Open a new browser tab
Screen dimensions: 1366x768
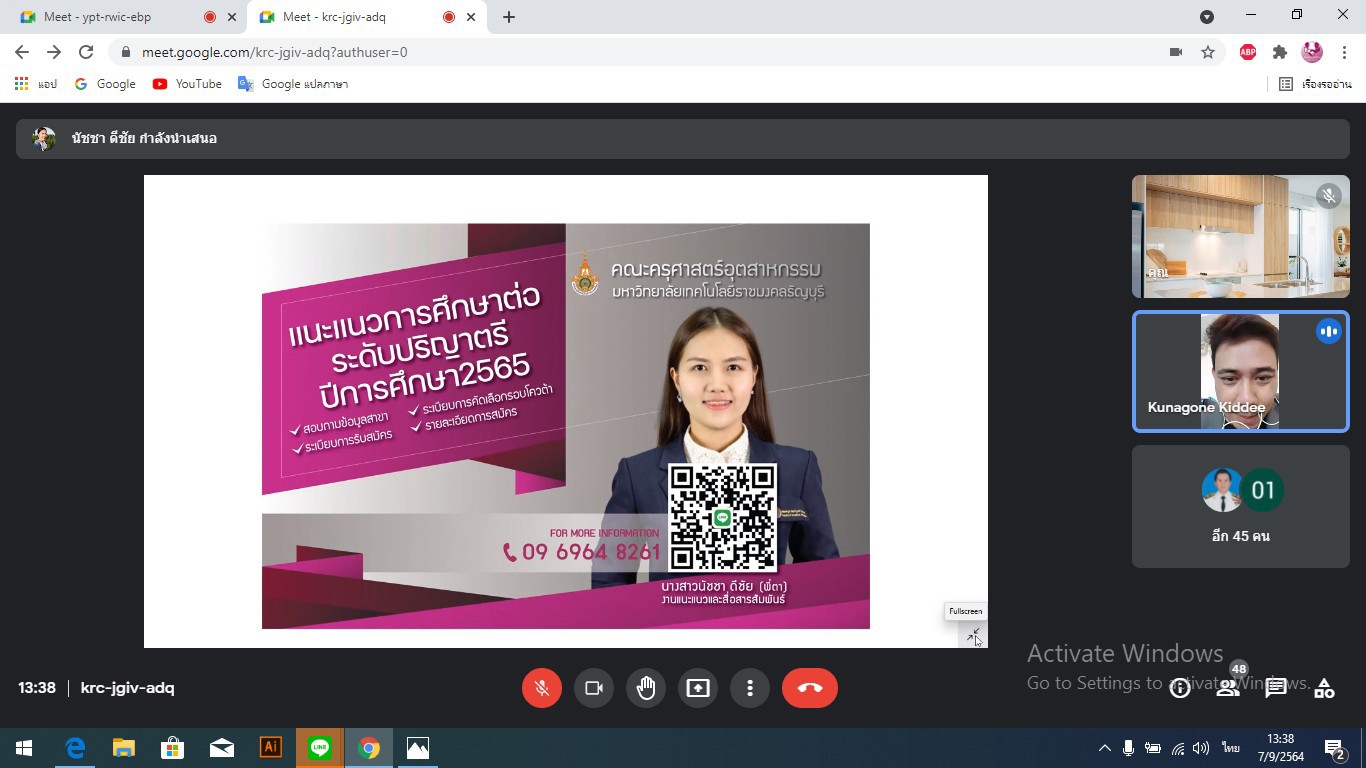point(509,17)
